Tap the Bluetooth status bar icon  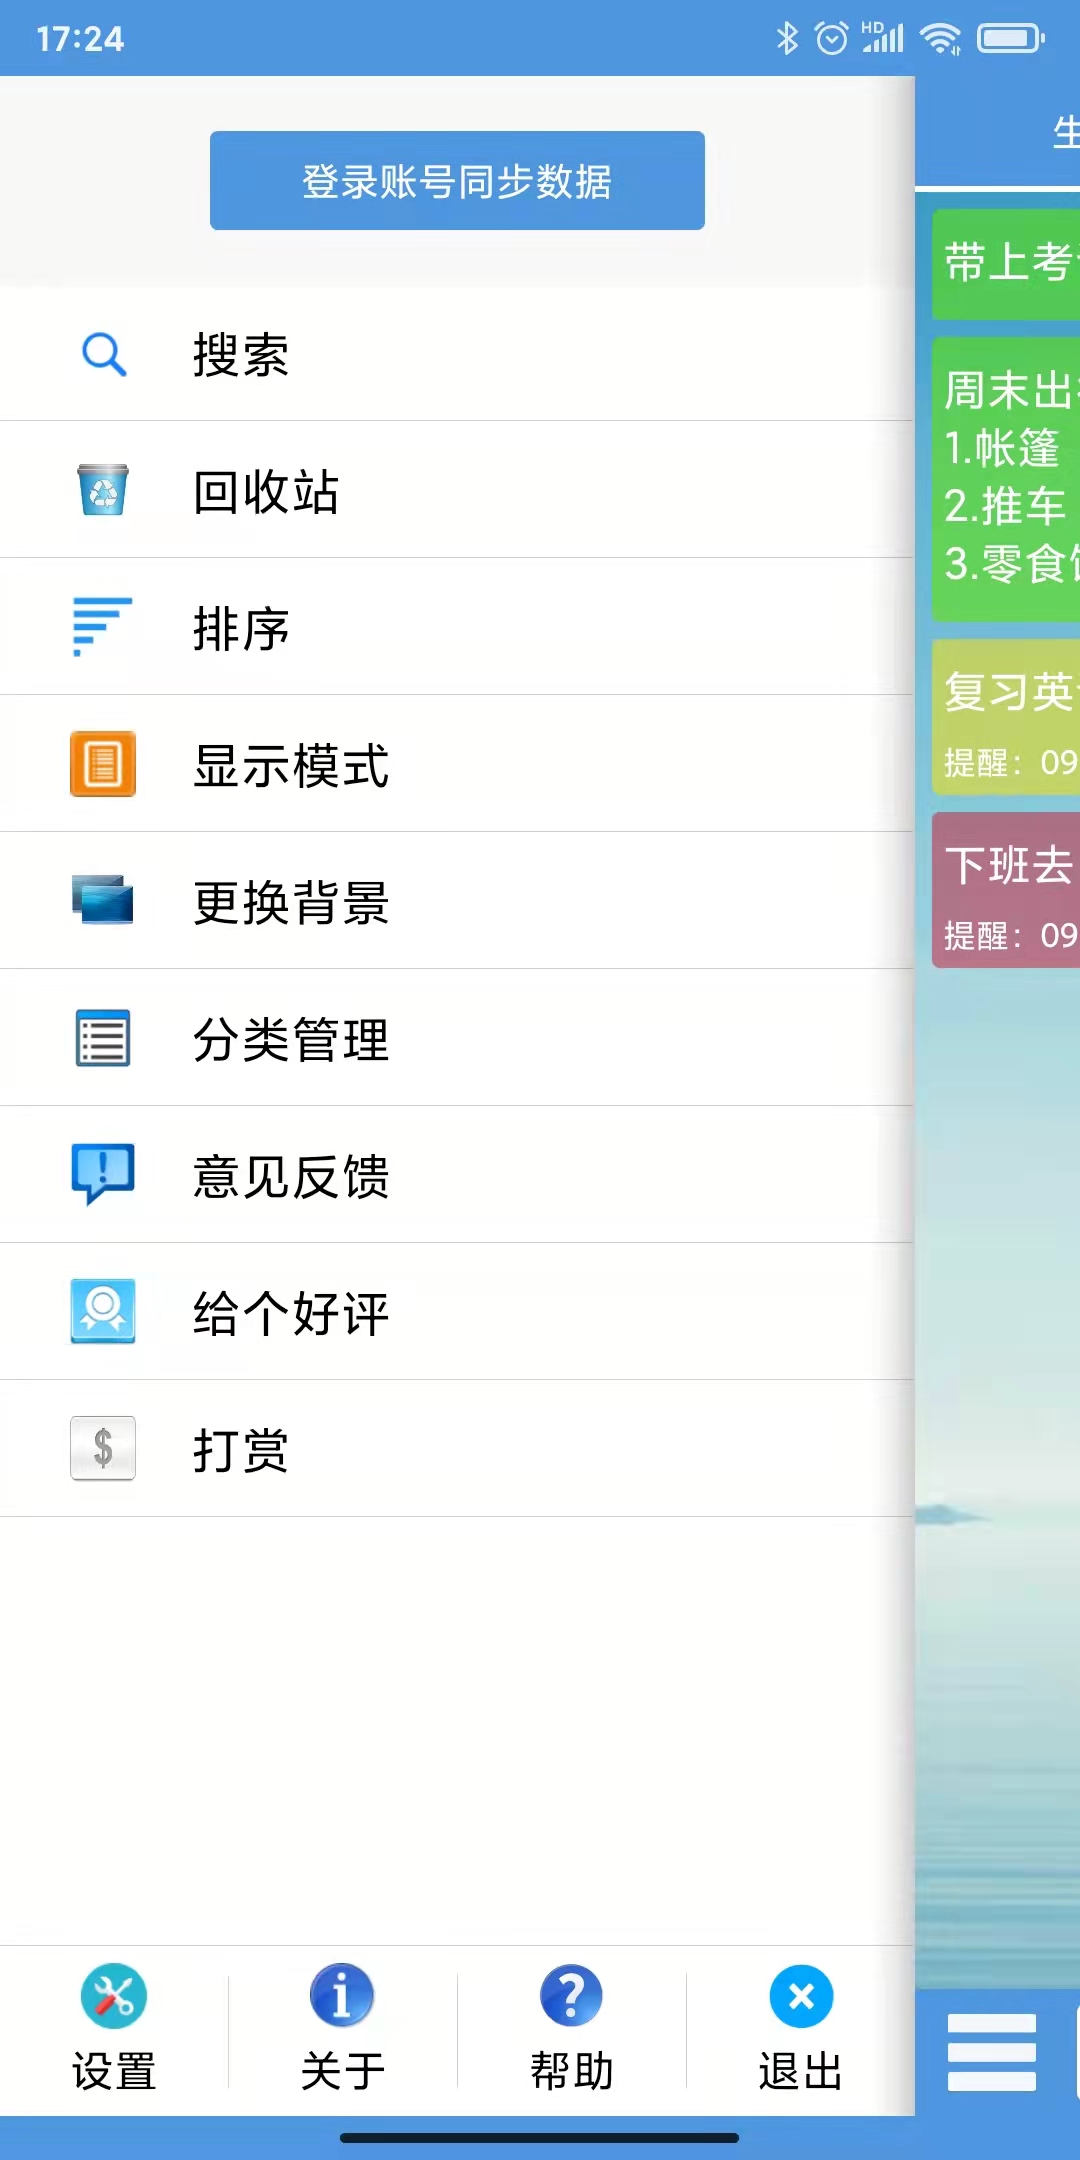(x=787, y=38)
